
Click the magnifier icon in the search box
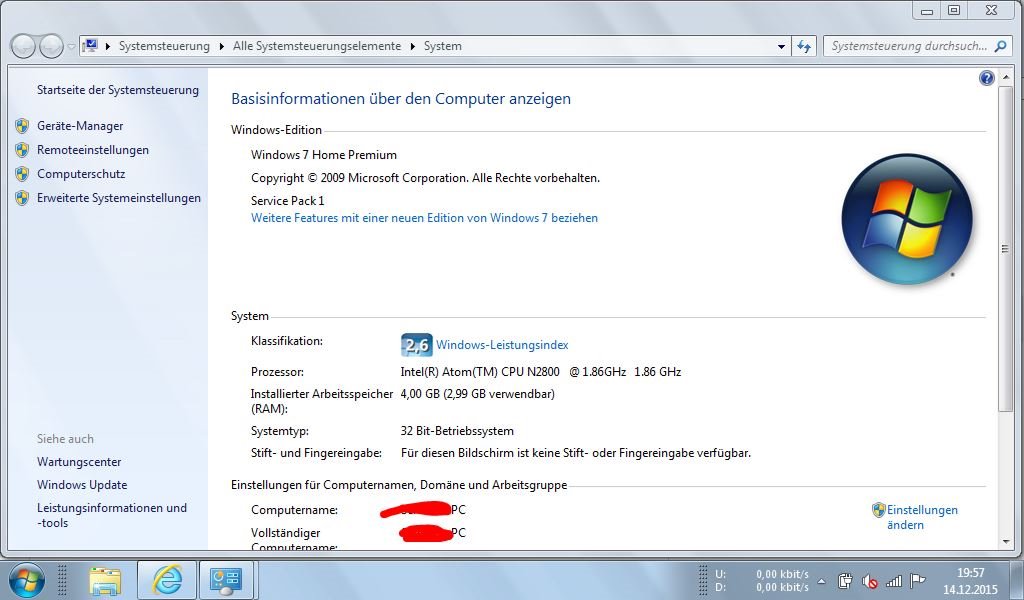1000,46
